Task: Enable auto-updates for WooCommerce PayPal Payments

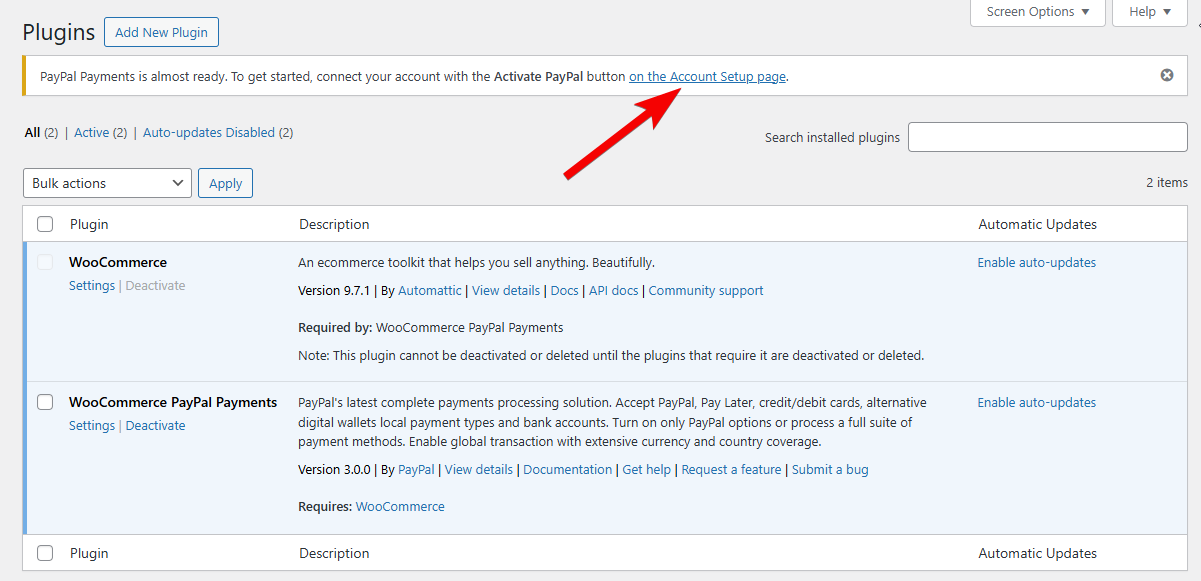Action: tap(1036, 402)
